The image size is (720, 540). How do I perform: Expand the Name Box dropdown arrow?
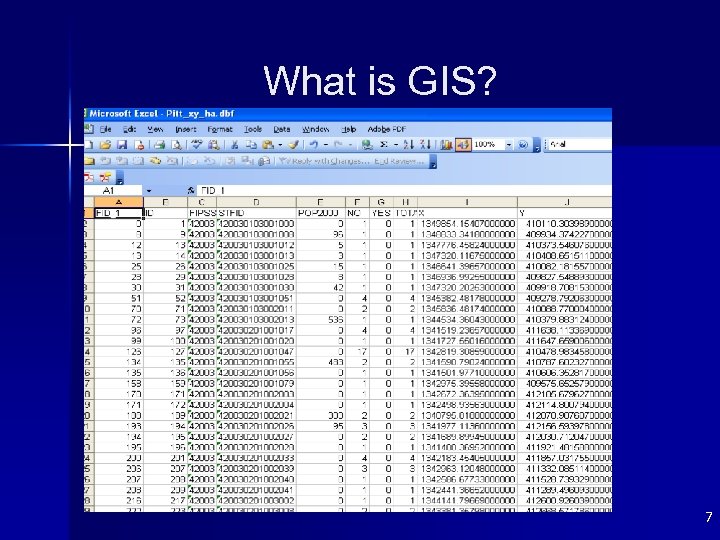pyautogui.click(x=149, y=190)
